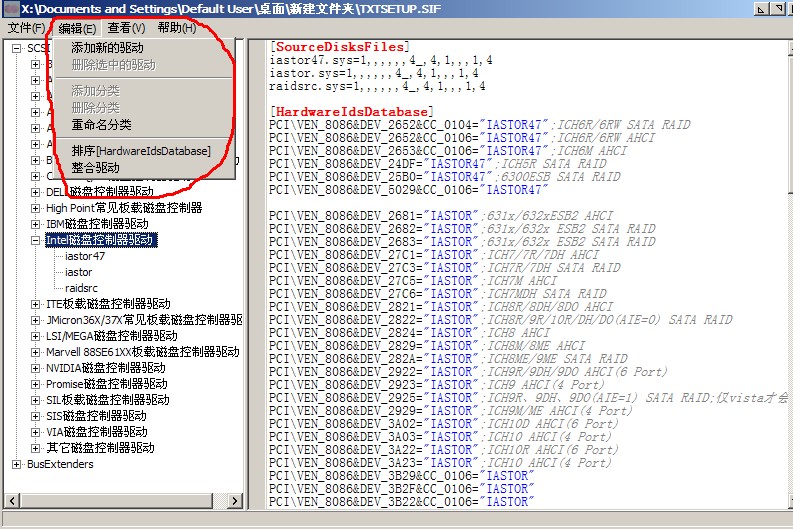Expand the LSI/MEGA磁盘控制器驱动 node
The width and height of the screenshot is (793, 529).
[35, 336]
